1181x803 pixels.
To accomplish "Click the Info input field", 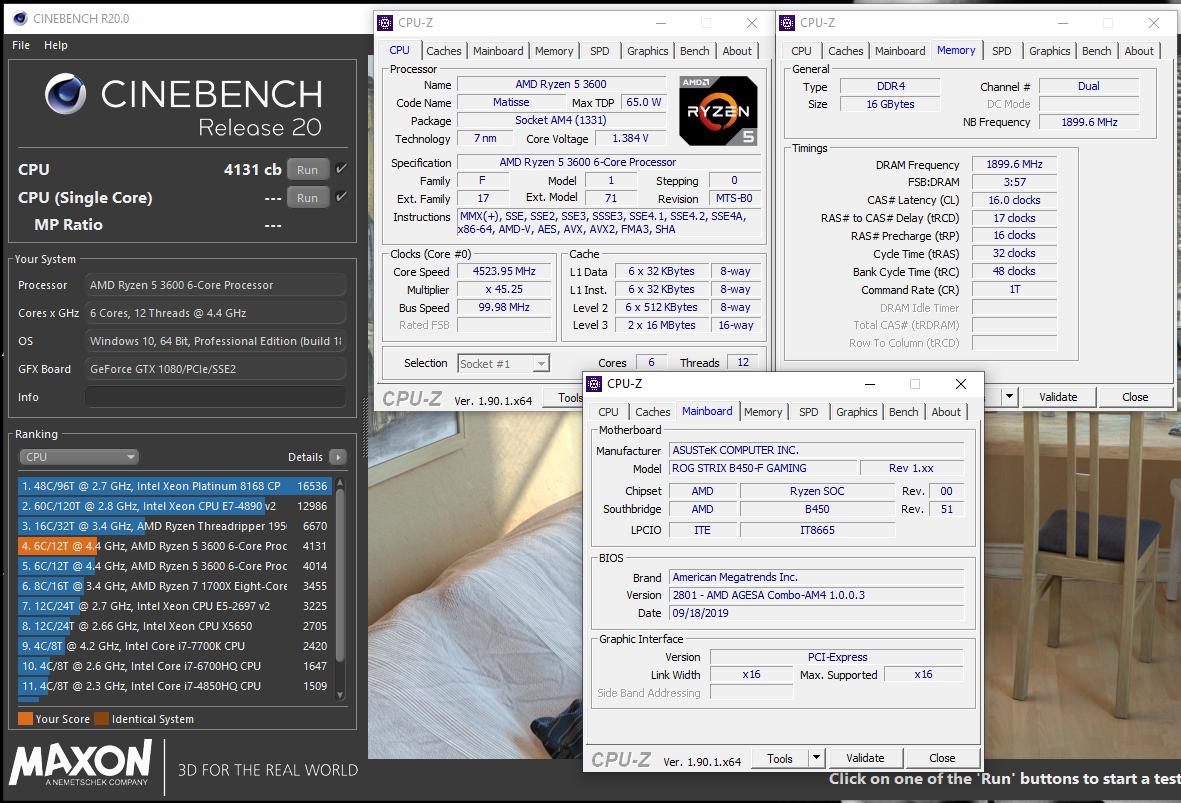I will [215, 397].
